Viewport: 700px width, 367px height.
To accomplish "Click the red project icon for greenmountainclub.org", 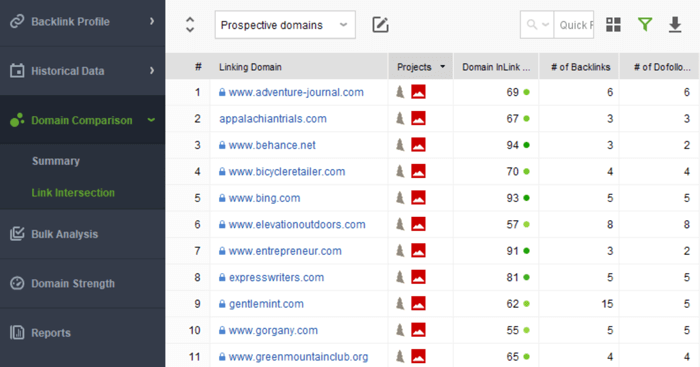I will (418, 356).
